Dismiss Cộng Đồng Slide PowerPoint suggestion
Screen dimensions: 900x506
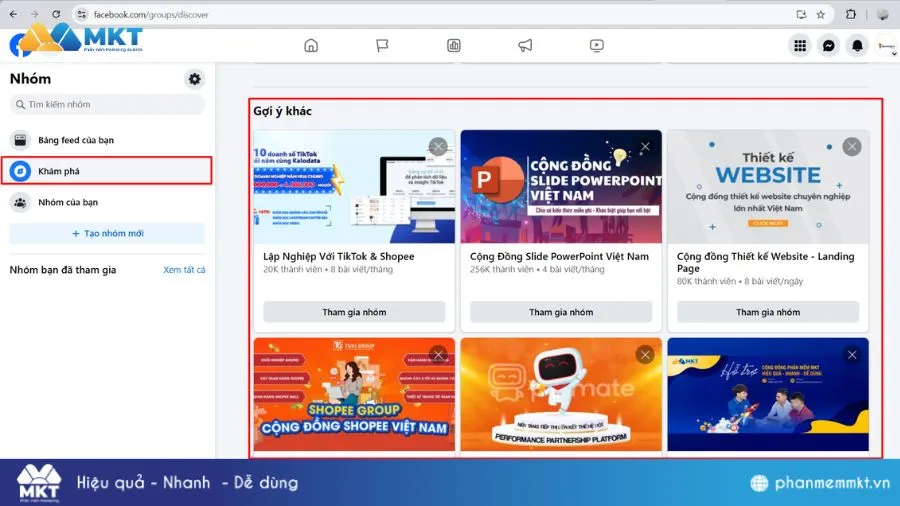(x=645, y=146)
